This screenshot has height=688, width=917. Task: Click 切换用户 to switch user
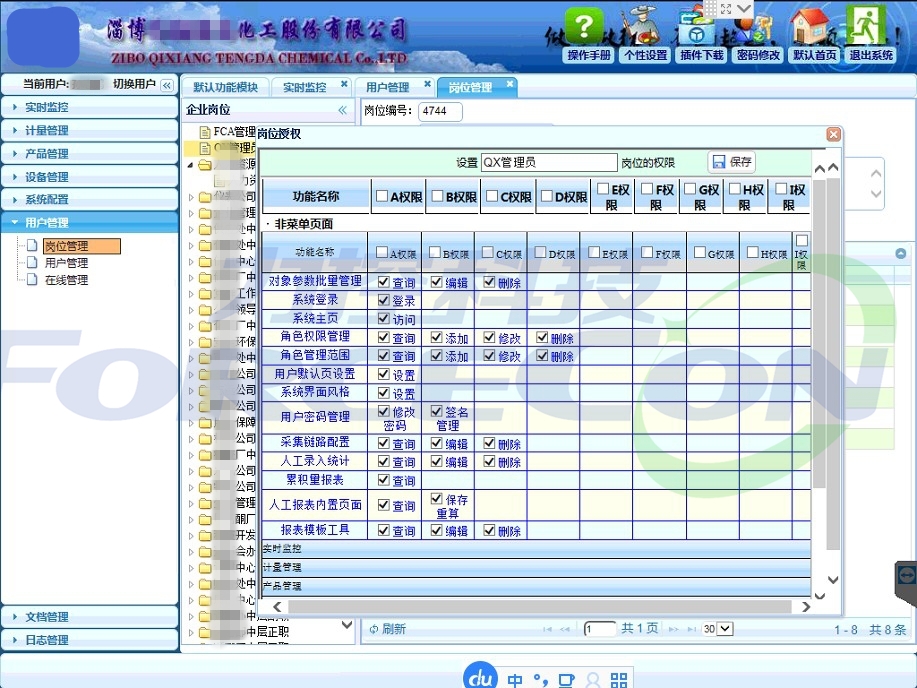click(x=134, y=85)
